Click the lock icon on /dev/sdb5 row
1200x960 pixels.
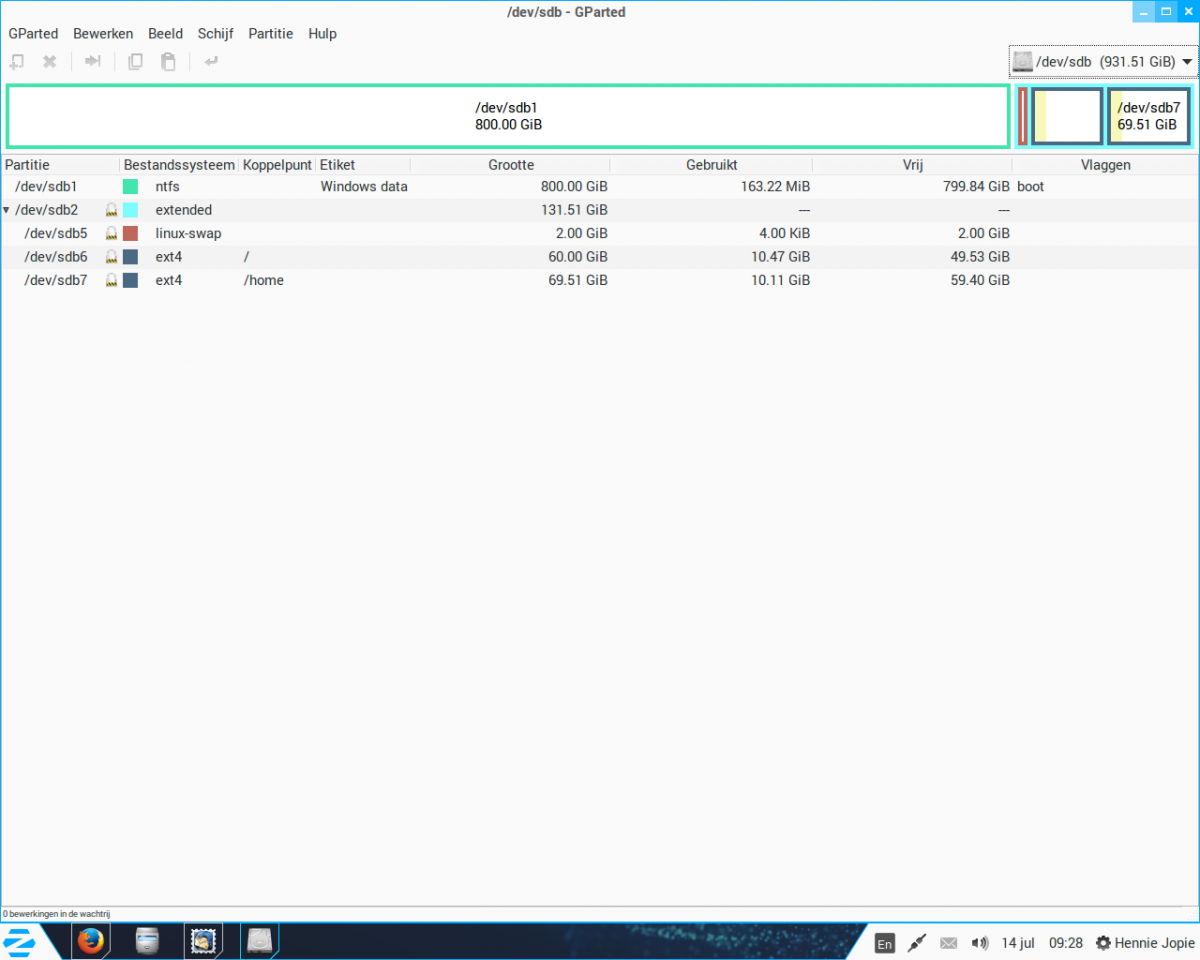112,233
